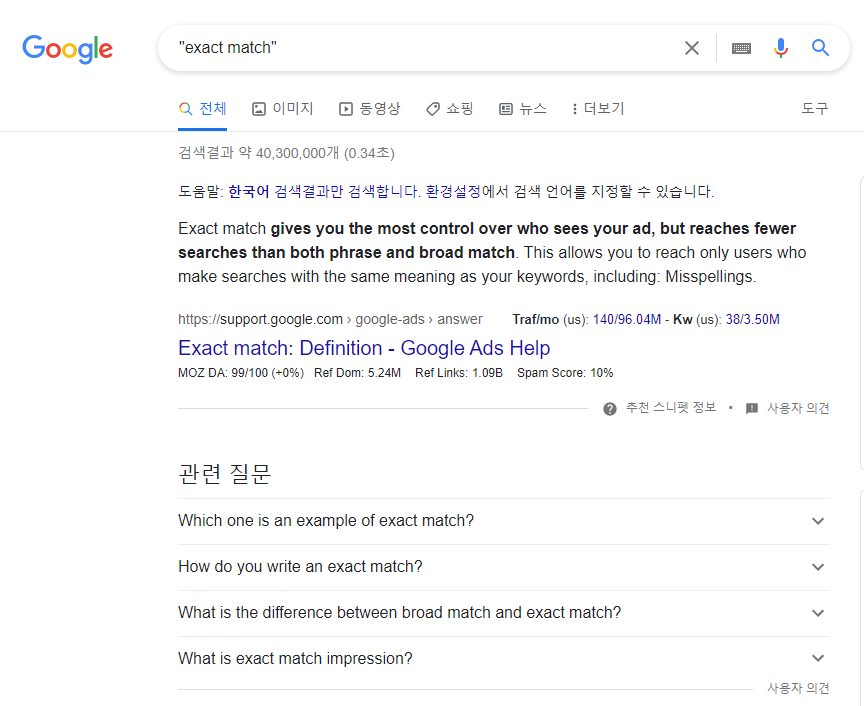
Task: Switch to the 동영상 tab
Action: [x=369, y=109]
